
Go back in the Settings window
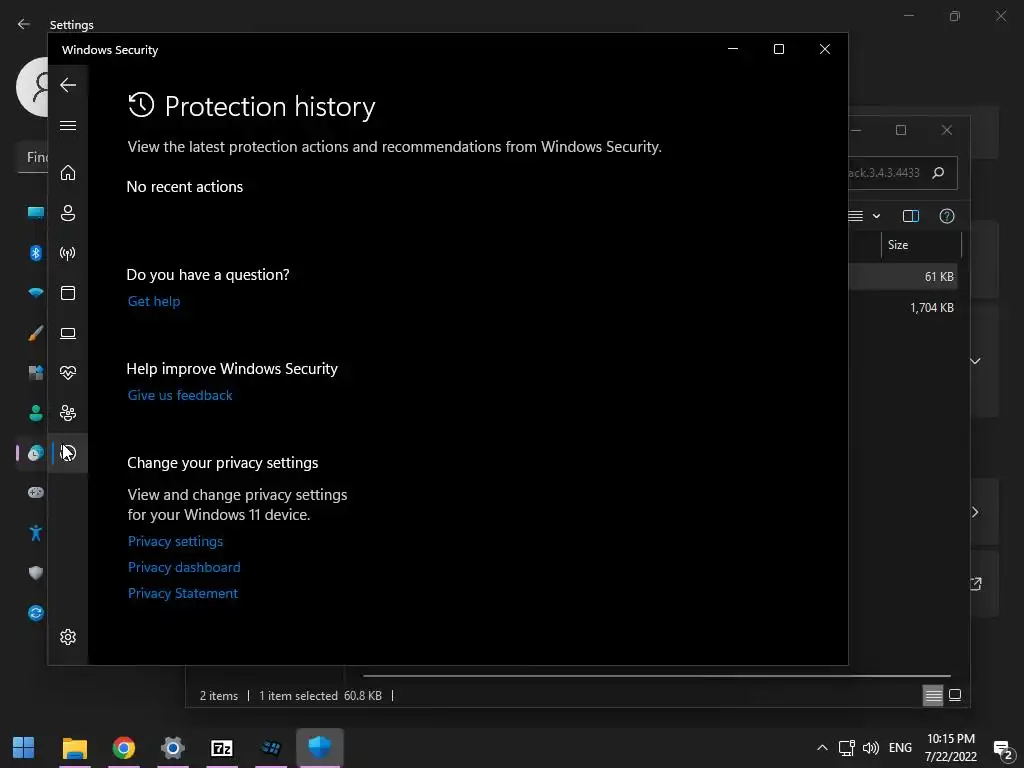(24, 24)
